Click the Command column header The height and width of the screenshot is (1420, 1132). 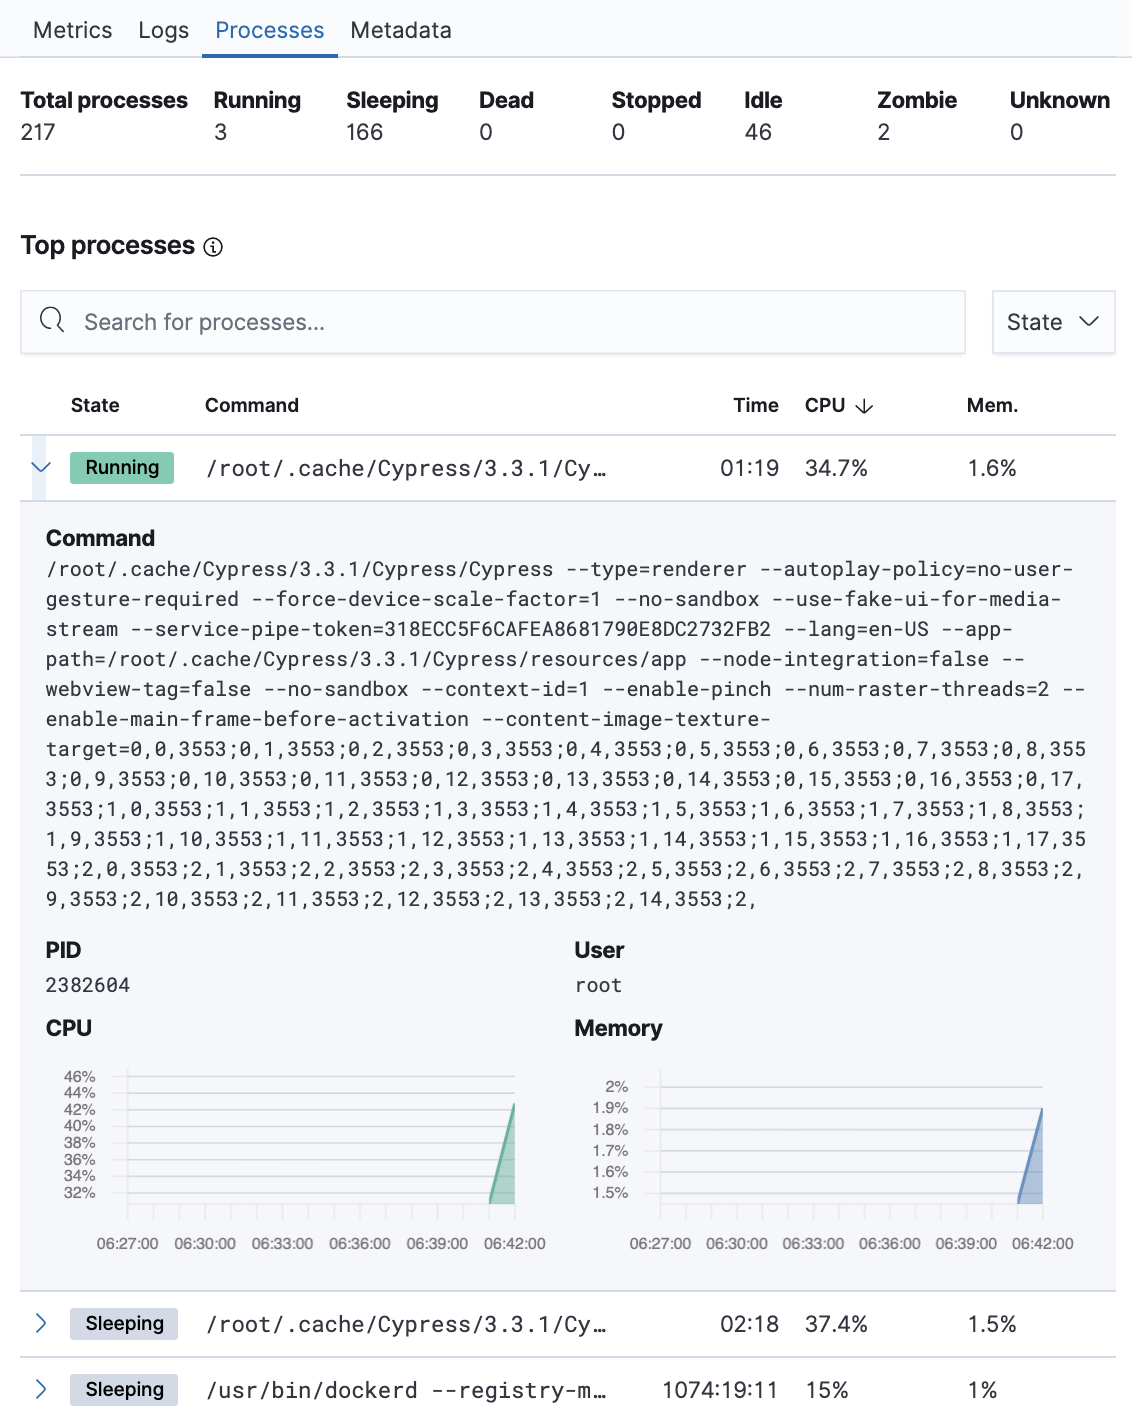[x=251, y=406]
